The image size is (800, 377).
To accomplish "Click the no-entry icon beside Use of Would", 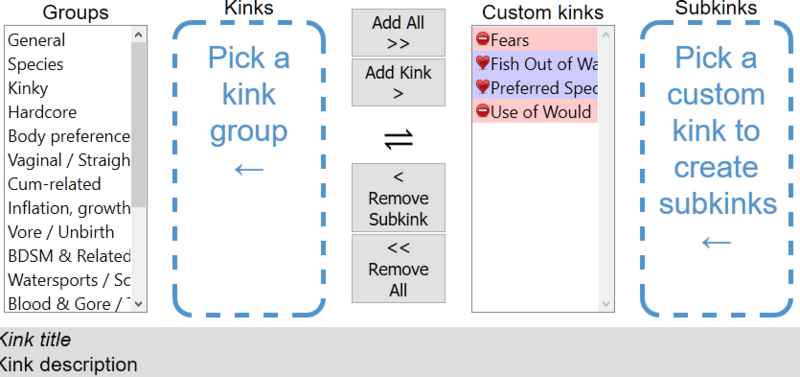I will pos(482,110).
